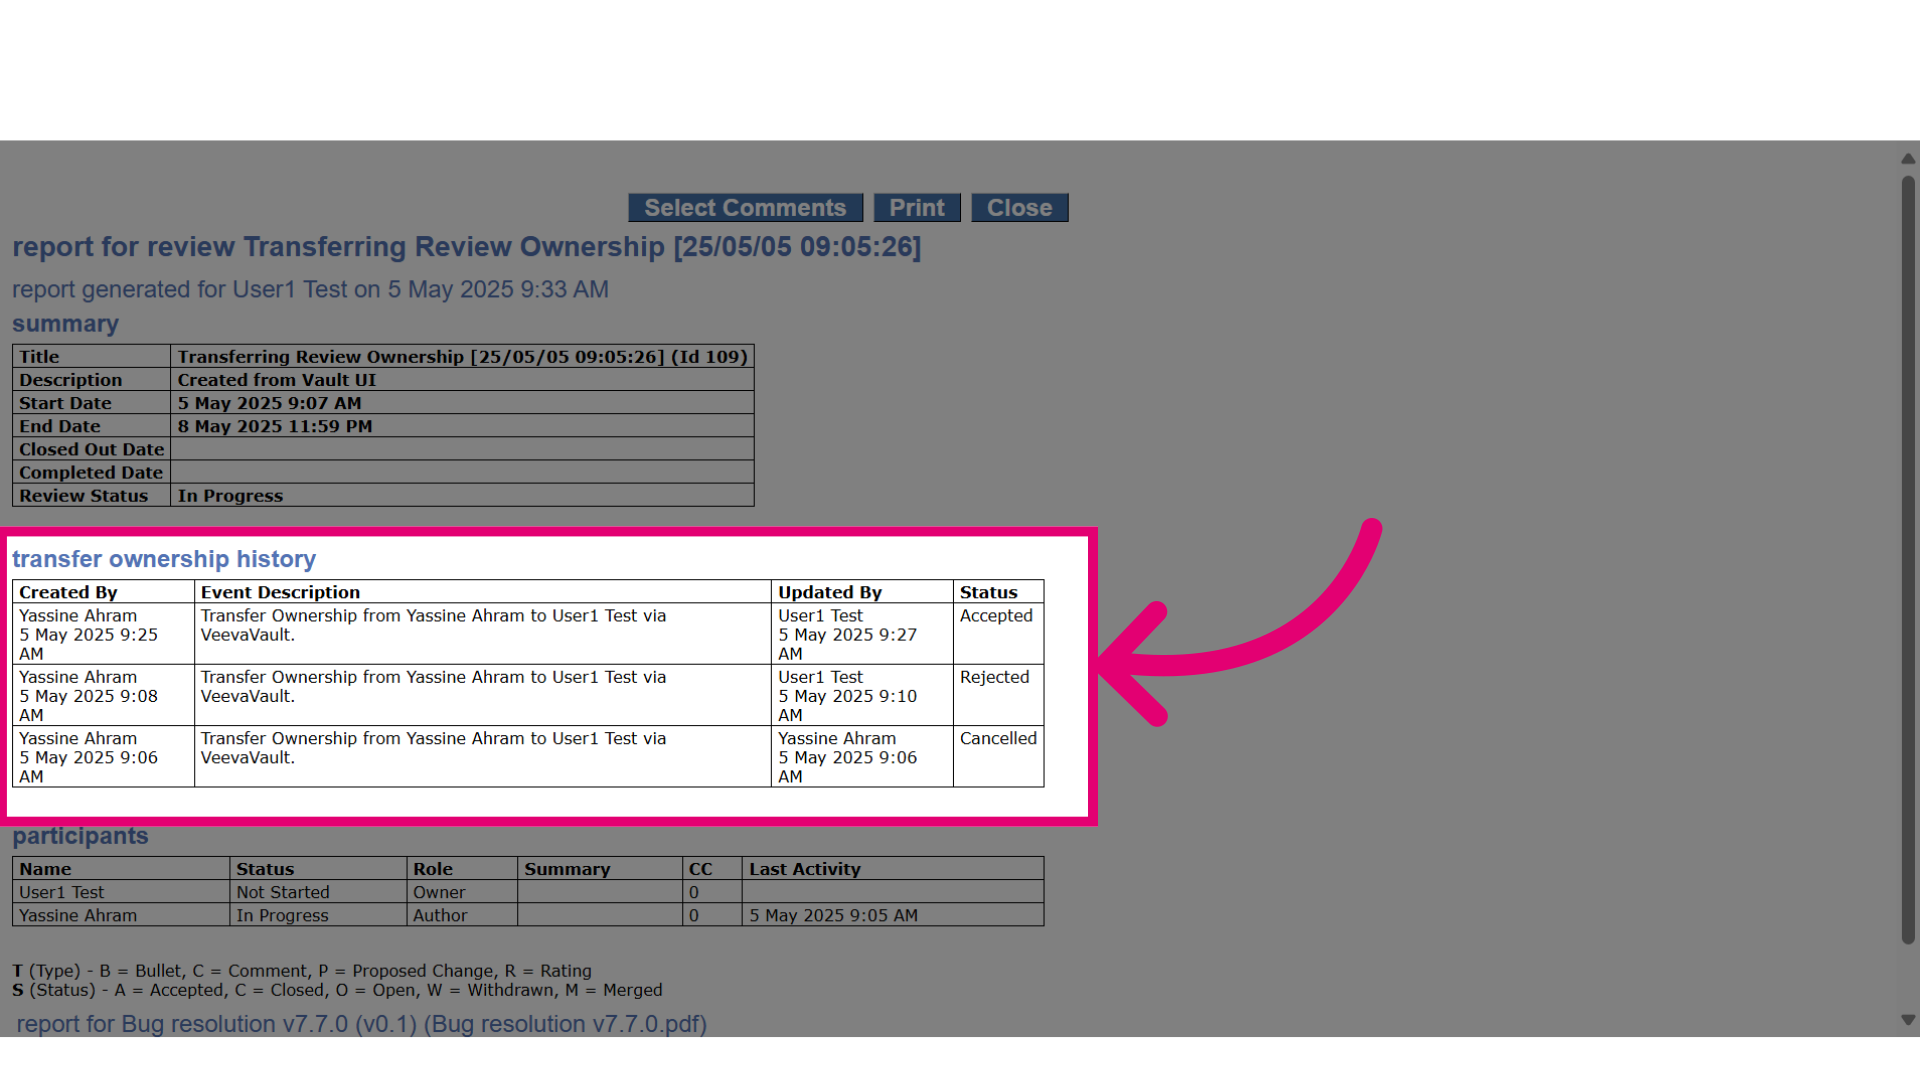This screenshot has height=1080, width=1920.
Task: Select the Rejected status cell
Action: click(998, 695)
